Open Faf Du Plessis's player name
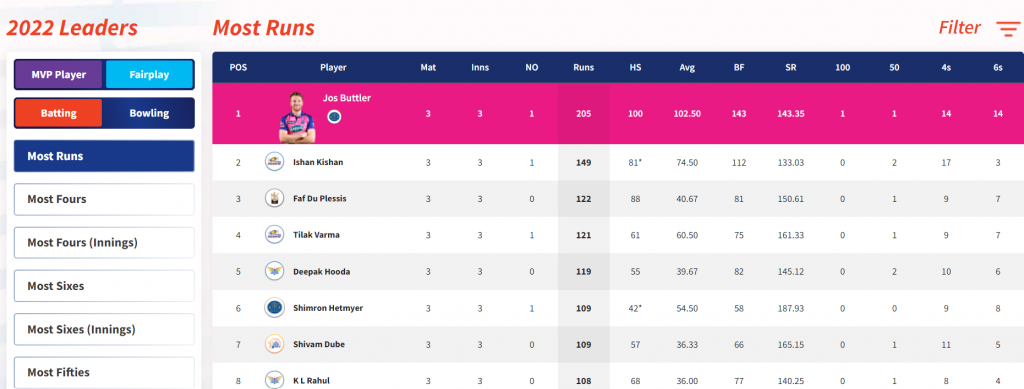 coord(320,199)
